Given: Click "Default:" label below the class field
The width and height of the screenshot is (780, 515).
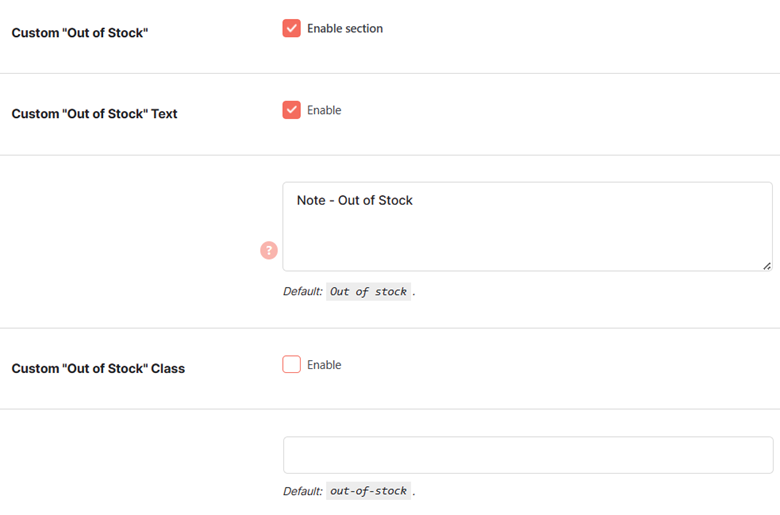Looking at the screenshot, I should pos(302,491).
